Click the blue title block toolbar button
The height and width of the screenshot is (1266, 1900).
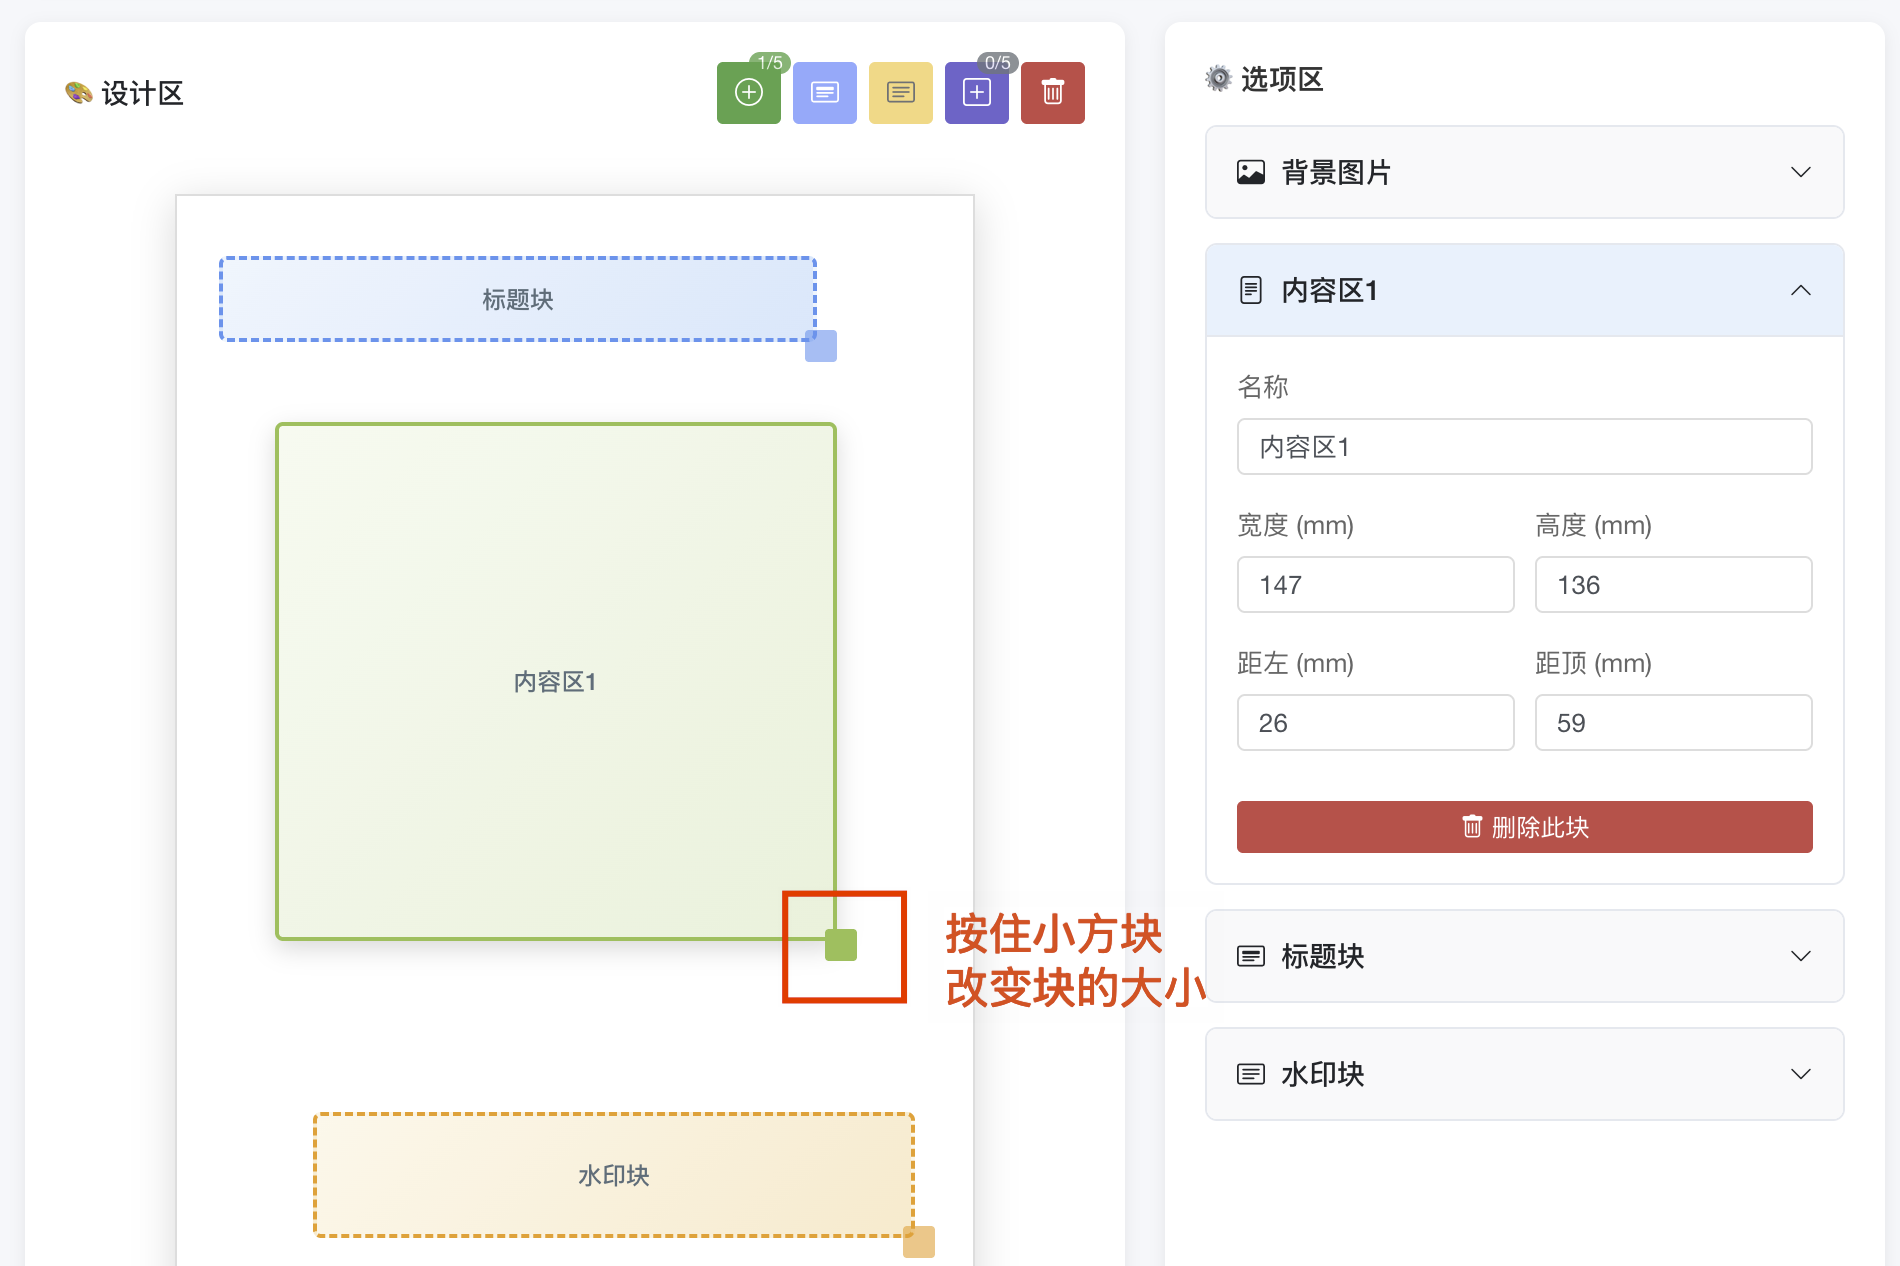click(824, 93)
